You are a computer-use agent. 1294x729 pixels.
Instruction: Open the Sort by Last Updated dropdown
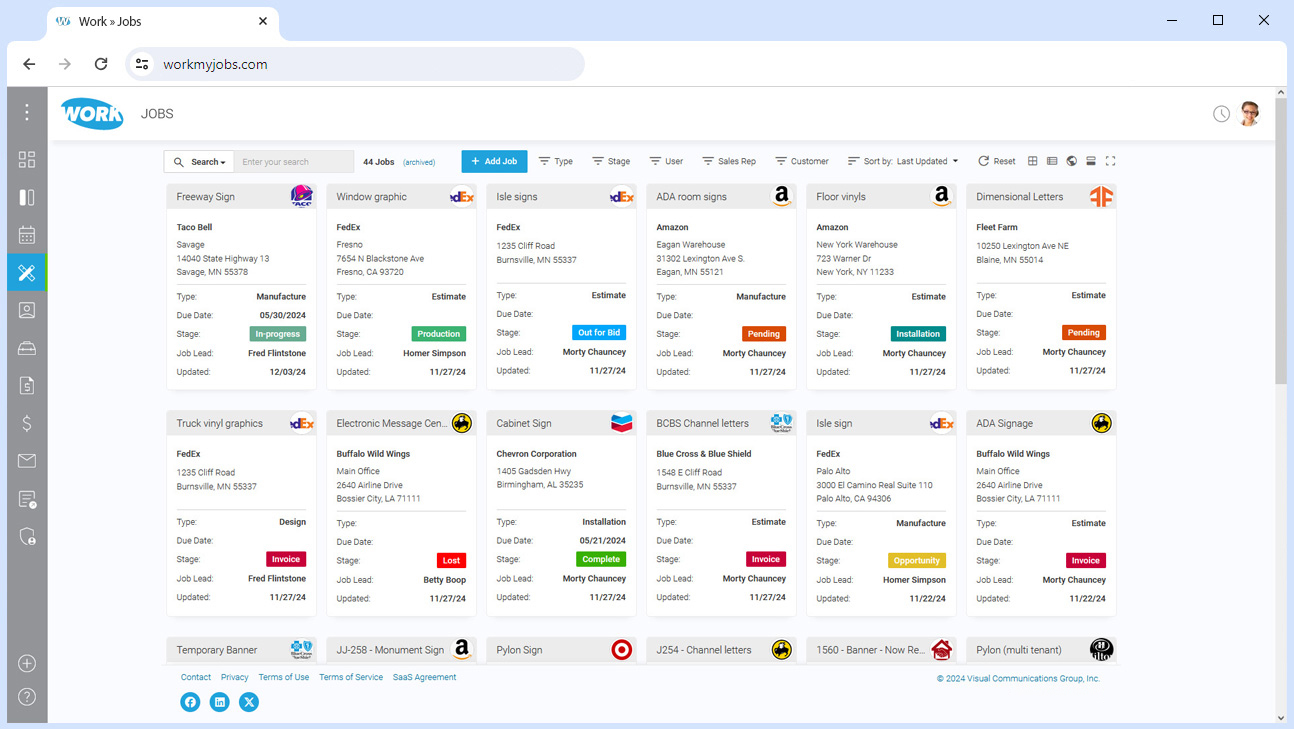point(903,161)
